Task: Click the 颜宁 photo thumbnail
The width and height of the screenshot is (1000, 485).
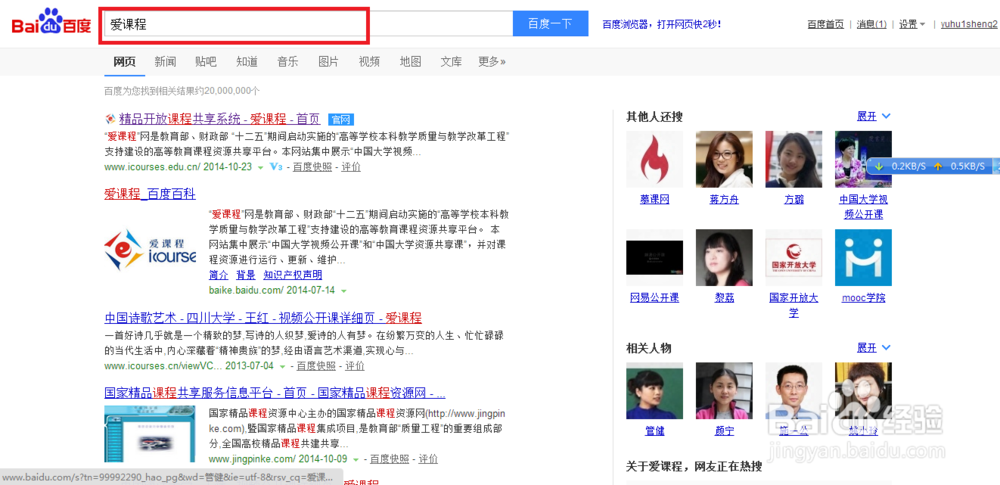Action: 724,391
